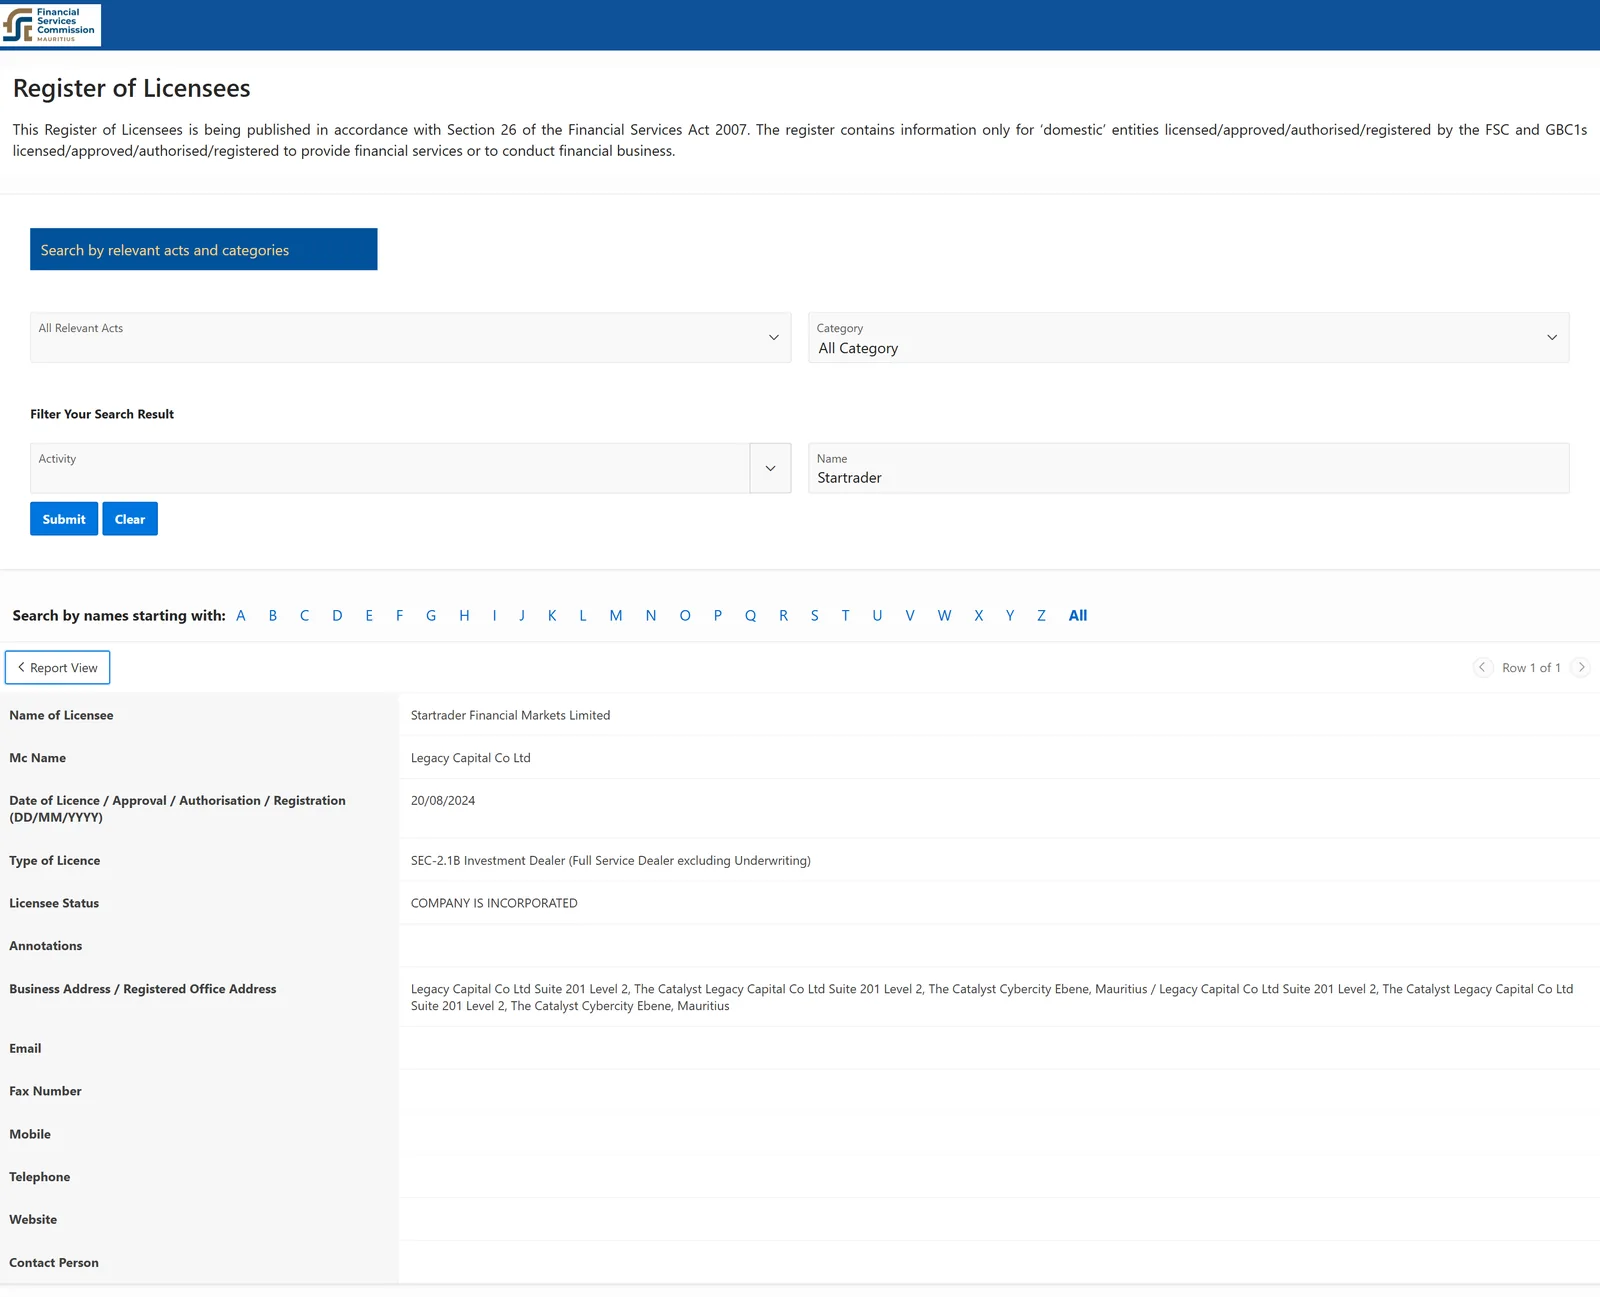This screenshot has height=1297, width=1600.
Task: Click the 'Mc Name' row label
Action: (x=38, y=758)
